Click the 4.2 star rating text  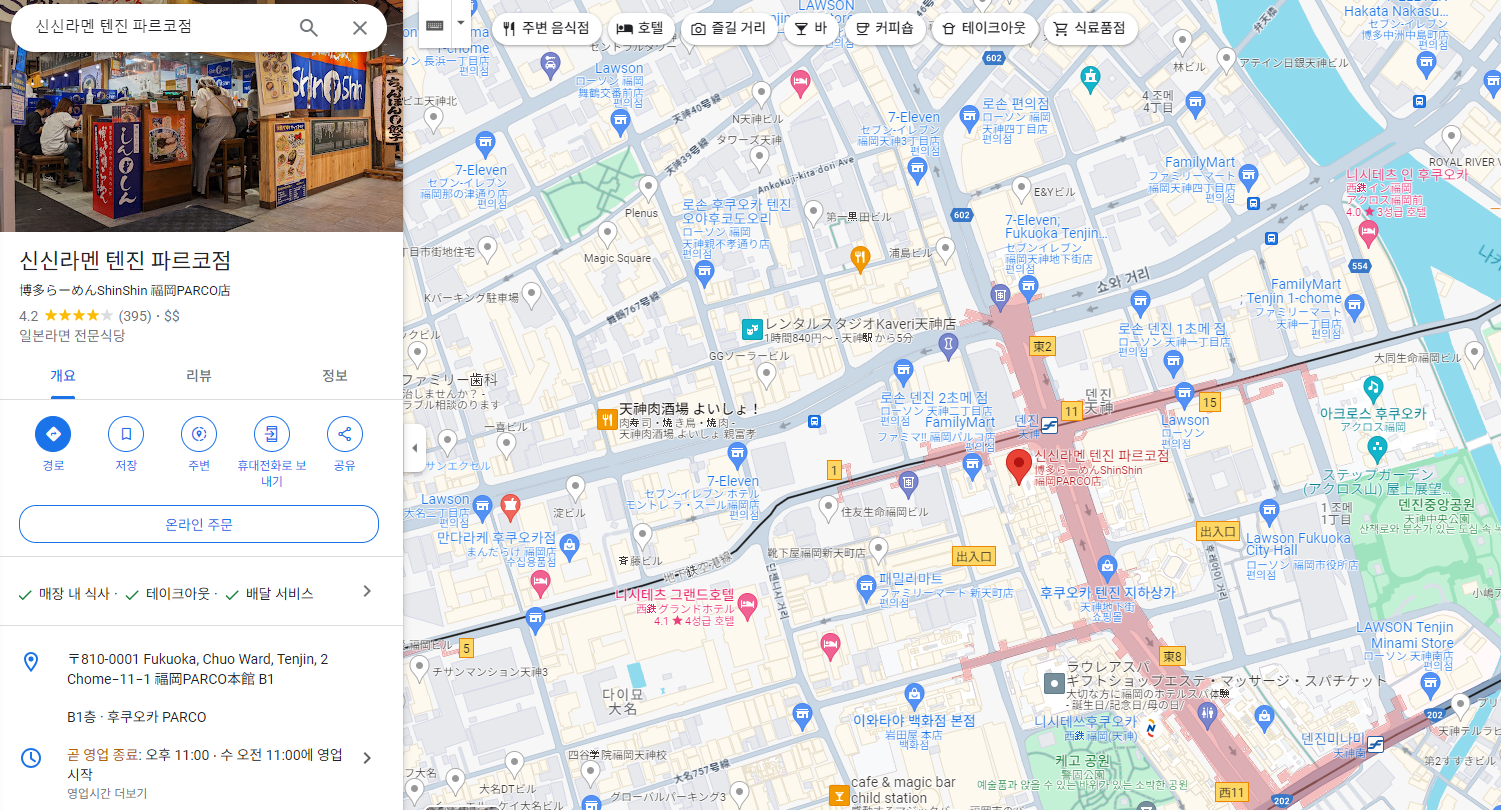point(29,316)
